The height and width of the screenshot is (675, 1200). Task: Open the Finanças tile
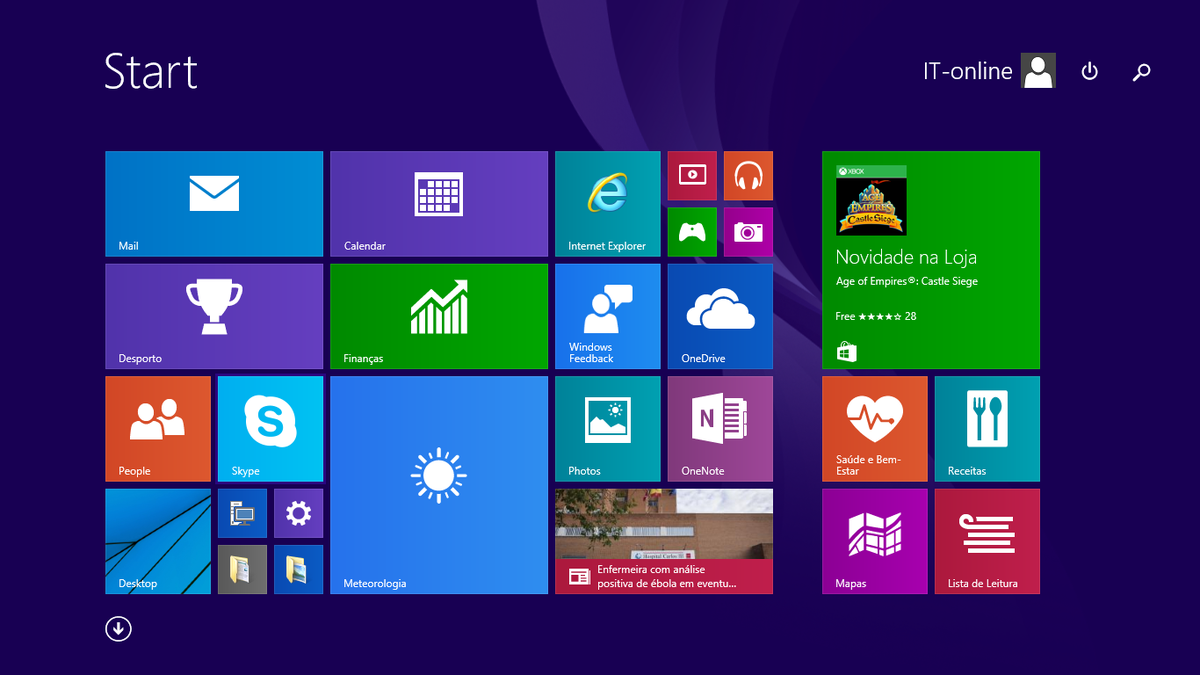tap(439, 316)
